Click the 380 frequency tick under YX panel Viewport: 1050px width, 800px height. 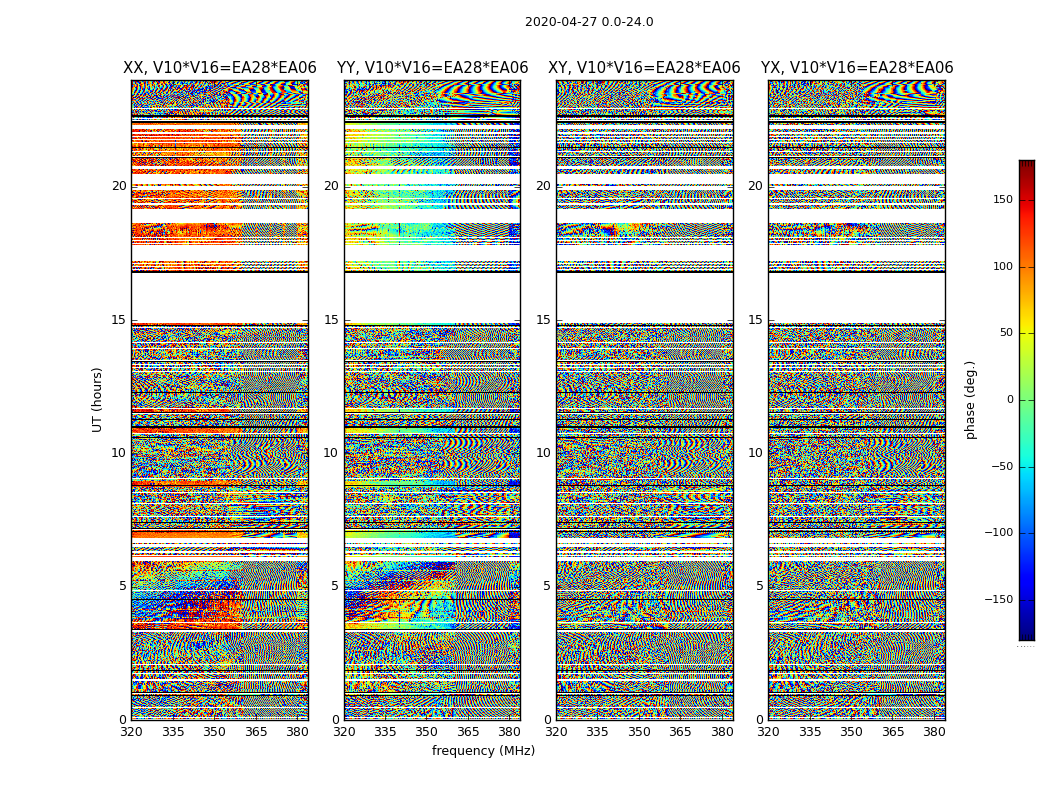click(933, 732)
